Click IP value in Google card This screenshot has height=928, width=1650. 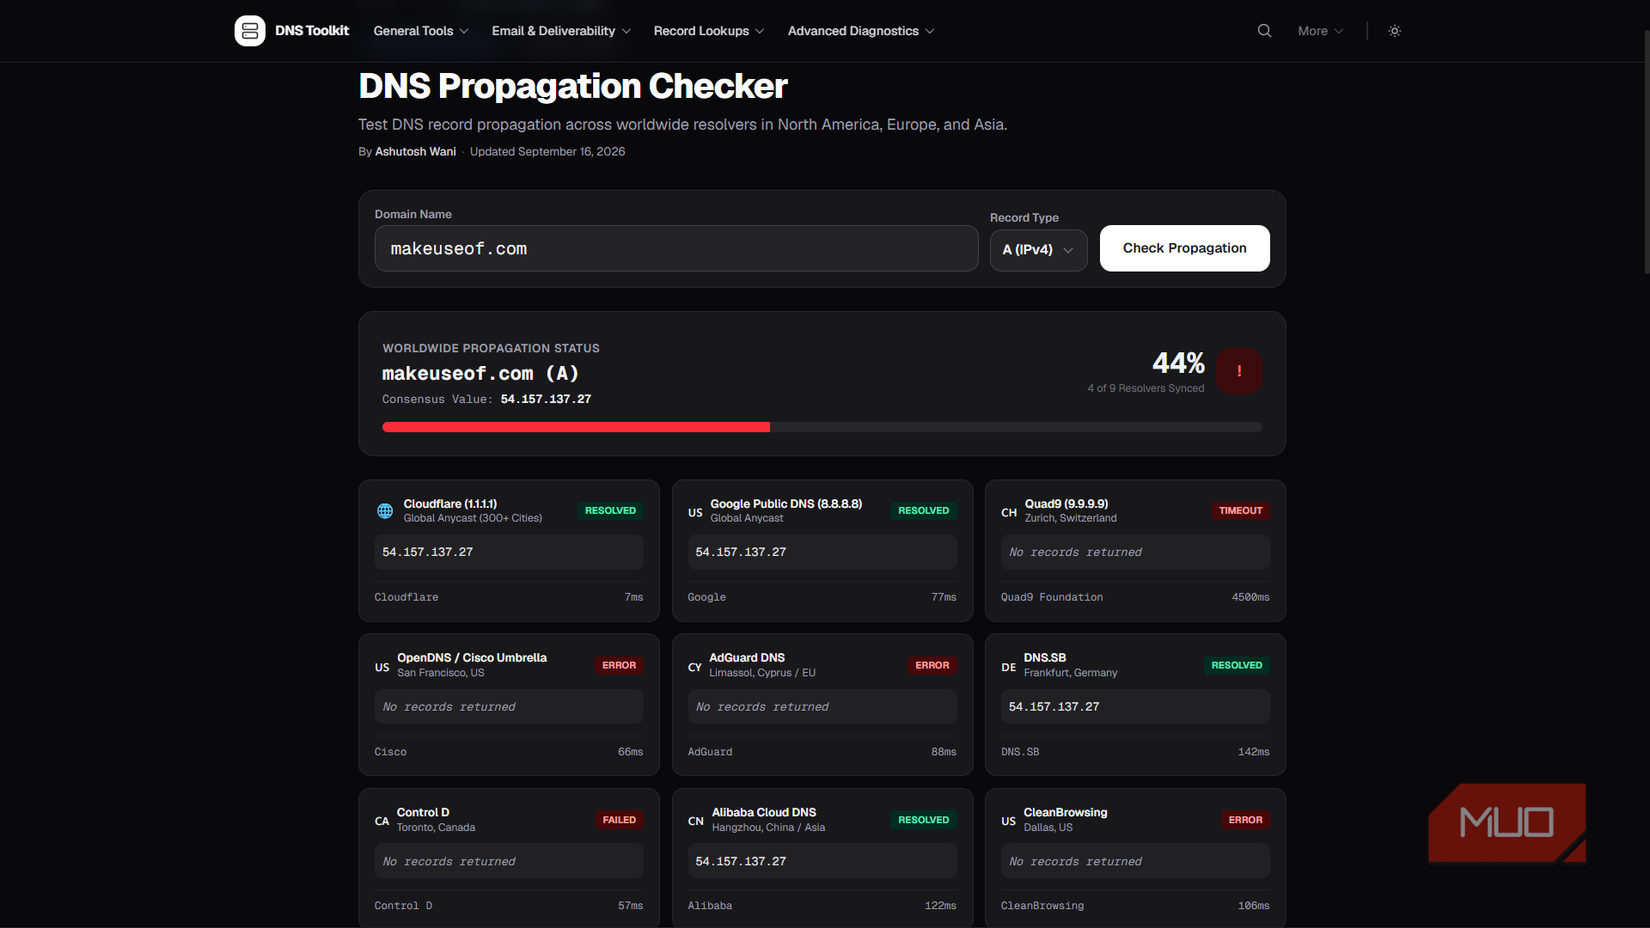click(x=740, y=552)
